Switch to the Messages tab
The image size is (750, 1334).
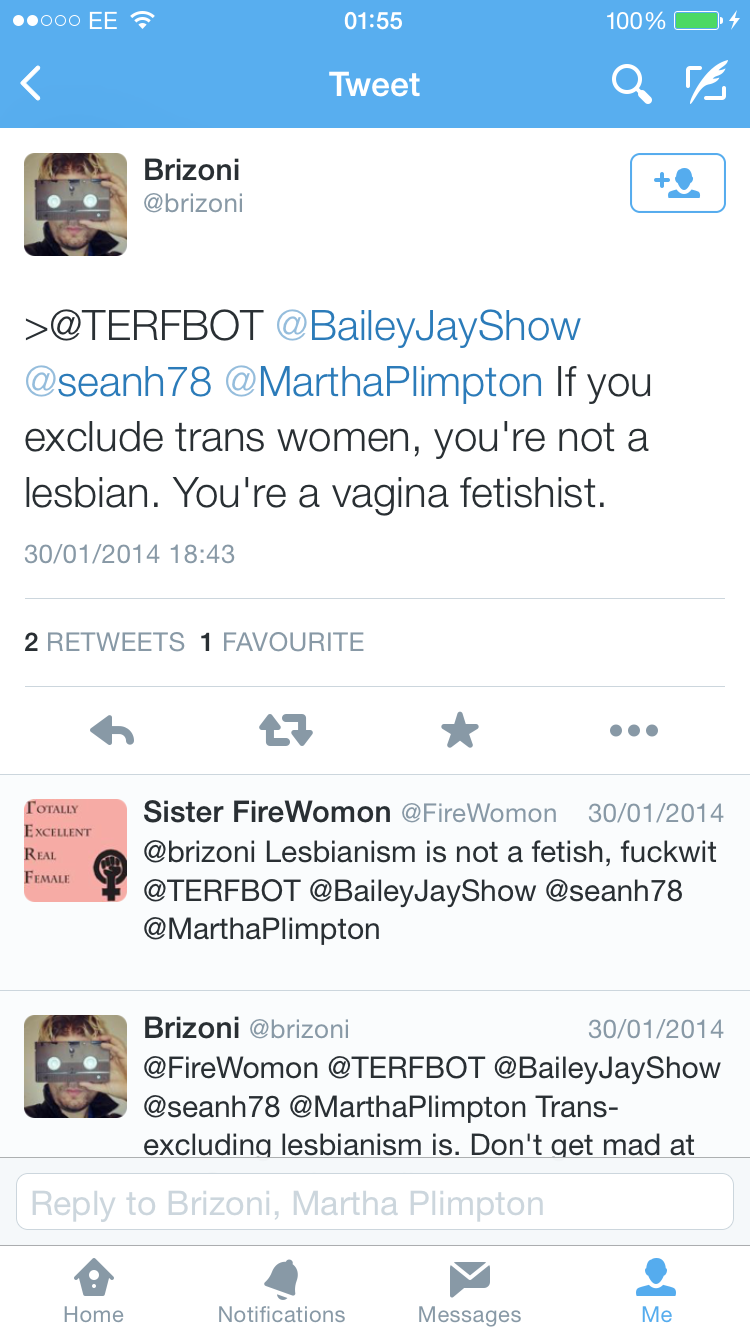point(469,1291)
